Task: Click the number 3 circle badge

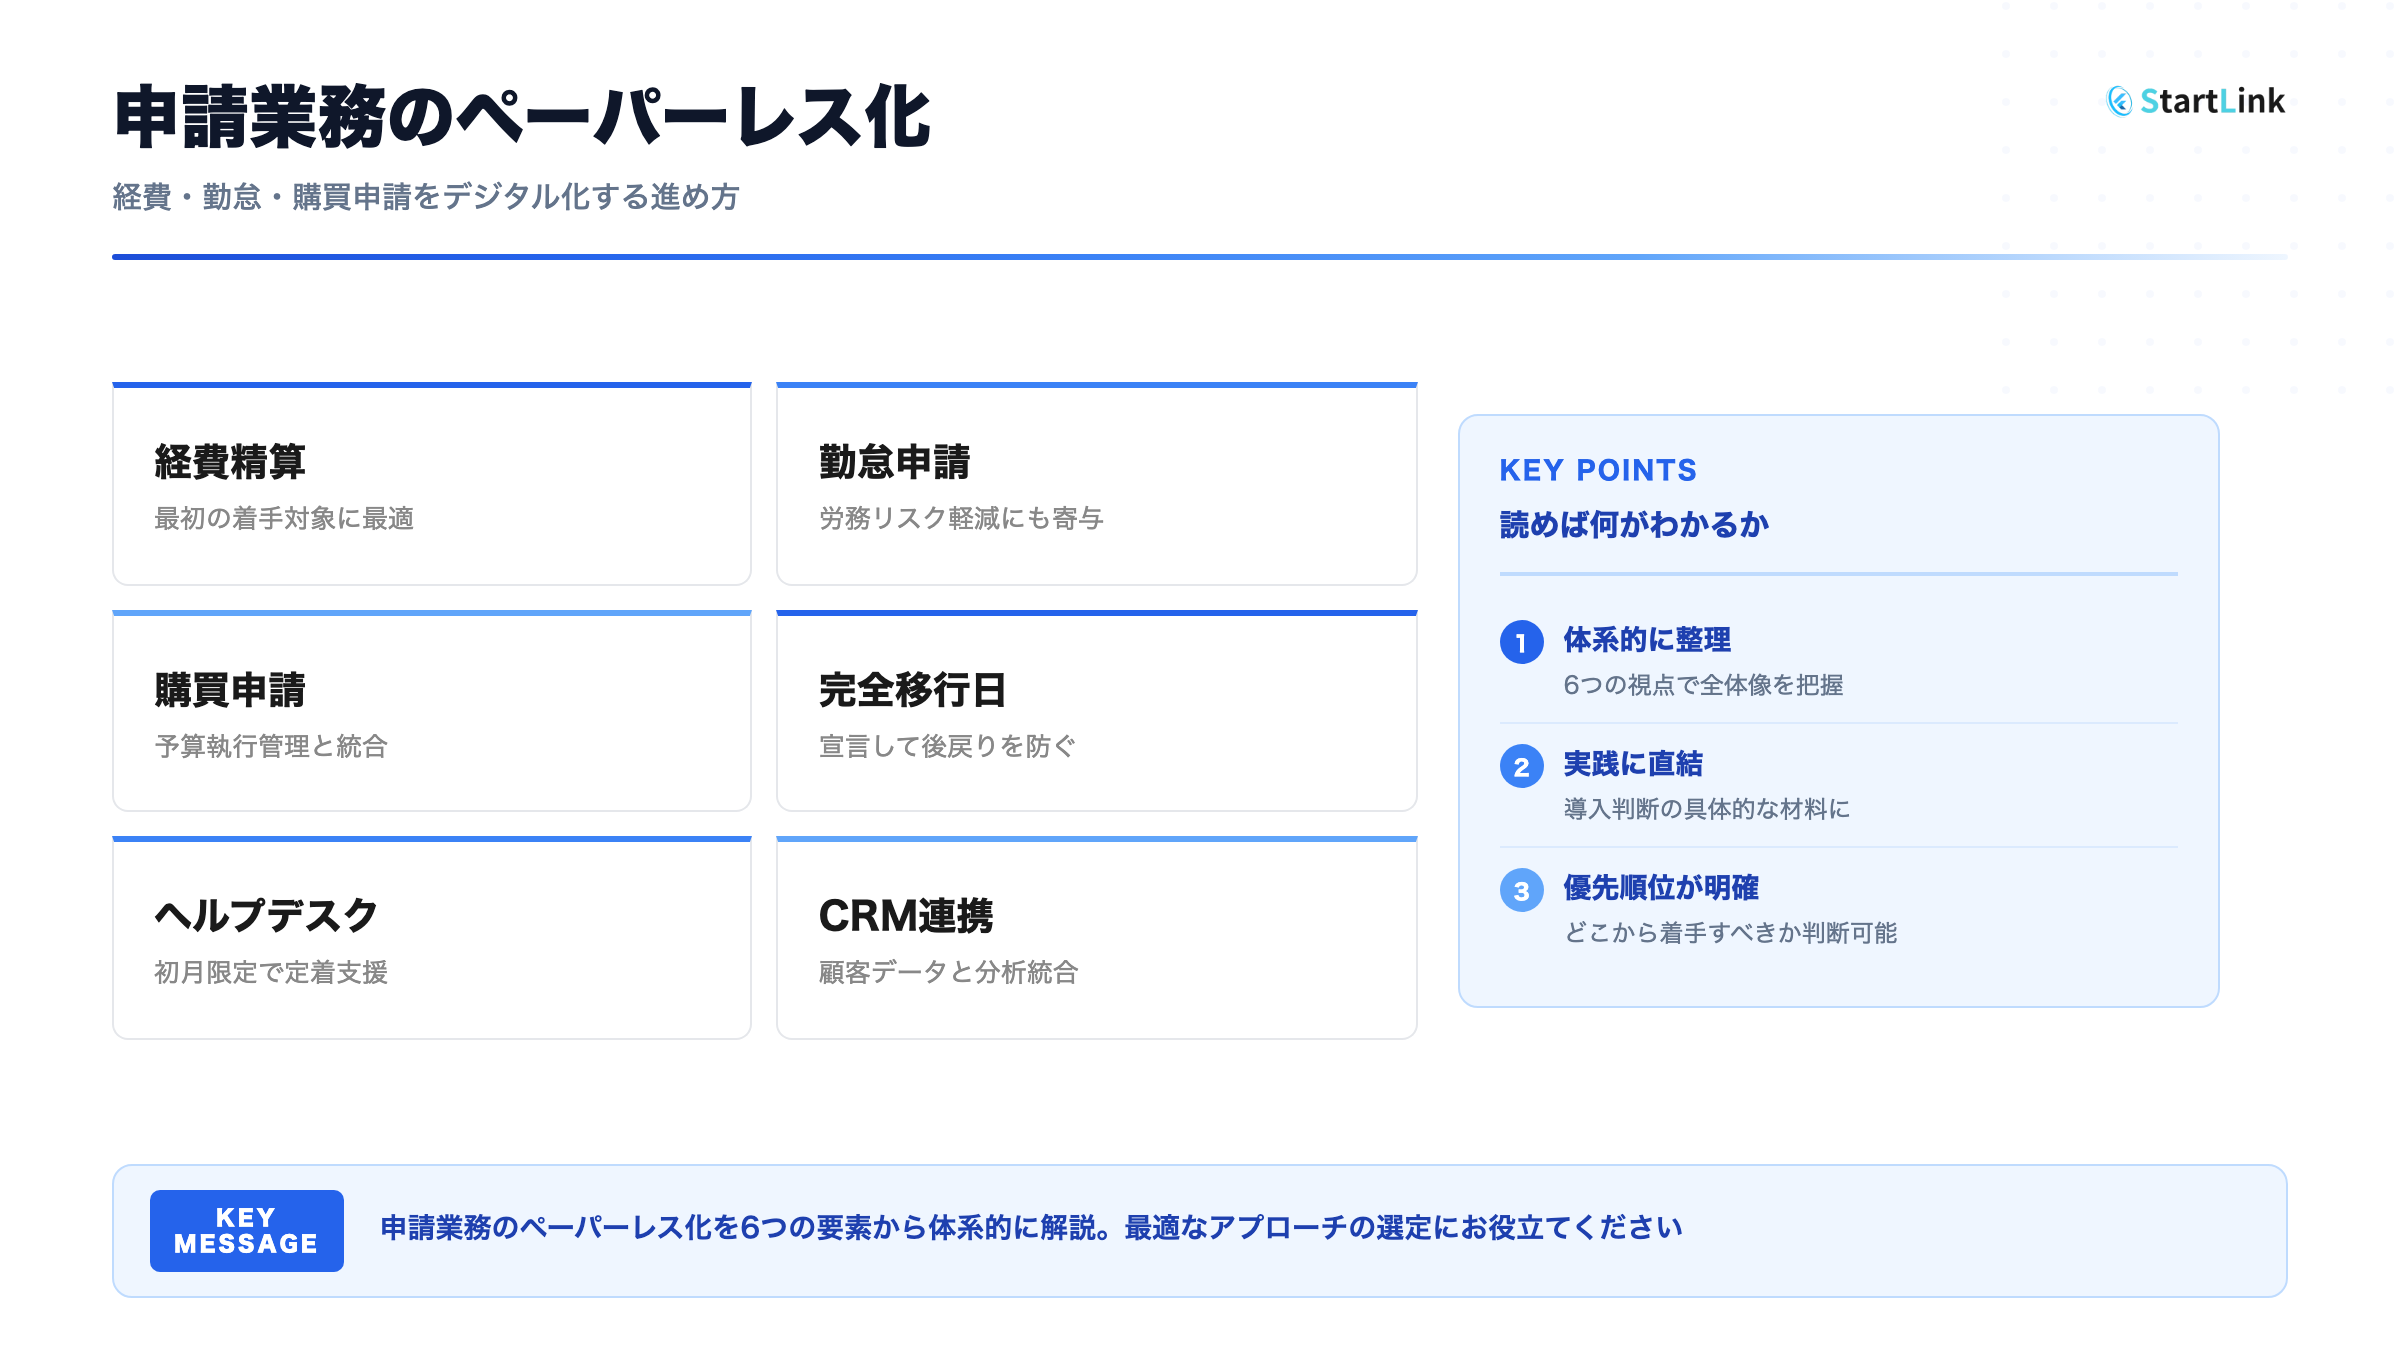Action: click(x=1521, y=890)
